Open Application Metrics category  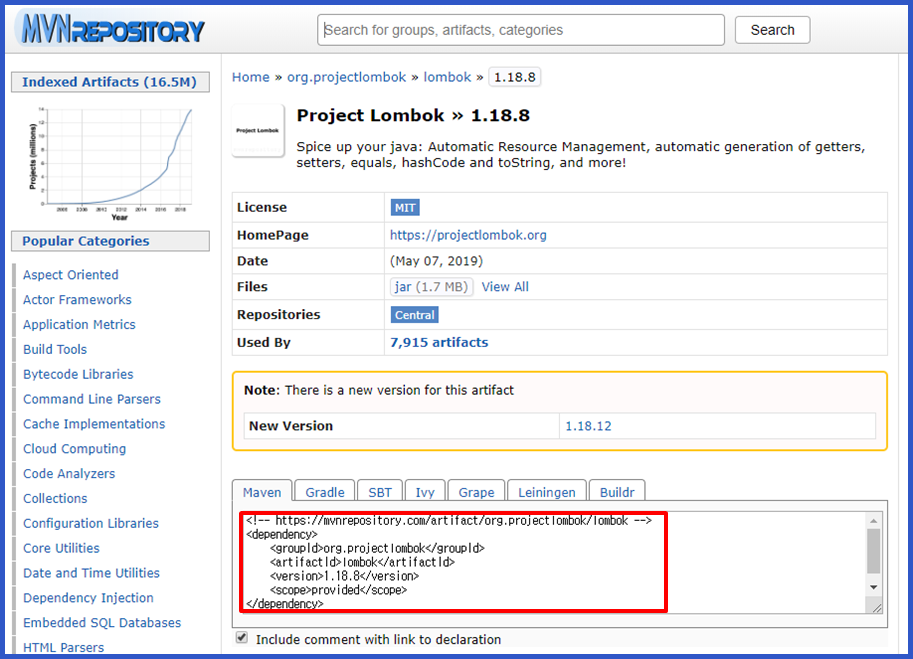pyautogui.click(x=79, y=325)
